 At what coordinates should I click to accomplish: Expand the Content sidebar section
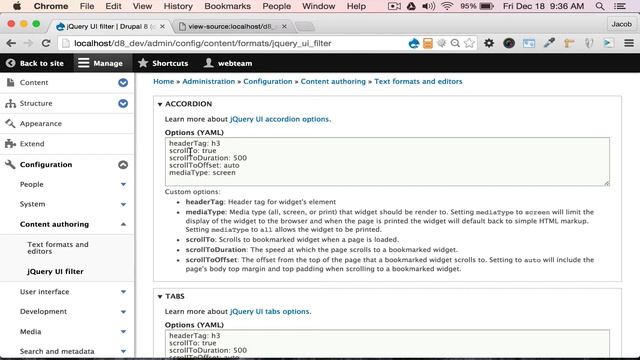[123, 83]
